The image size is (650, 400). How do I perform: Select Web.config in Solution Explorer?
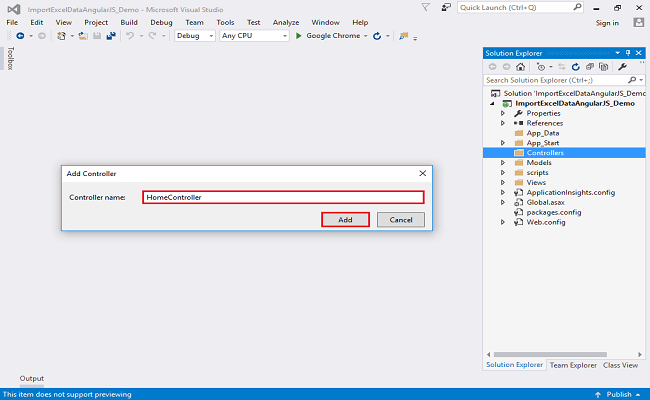click(x=546, y=223)
